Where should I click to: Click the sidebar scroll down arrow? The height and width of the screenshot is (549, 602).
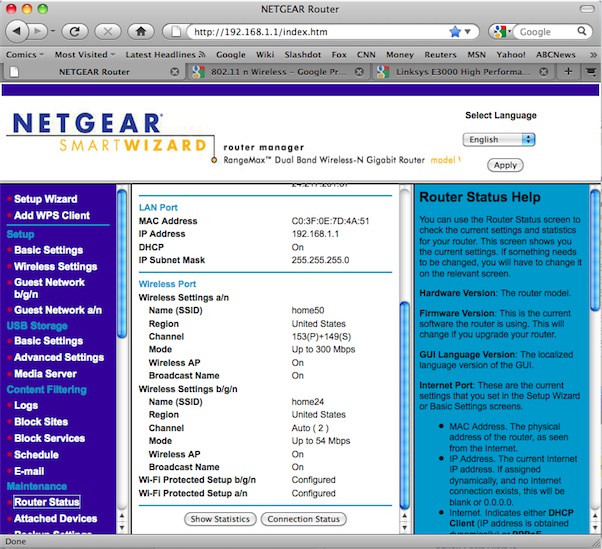pyautogui.click(x=122, y=528)
